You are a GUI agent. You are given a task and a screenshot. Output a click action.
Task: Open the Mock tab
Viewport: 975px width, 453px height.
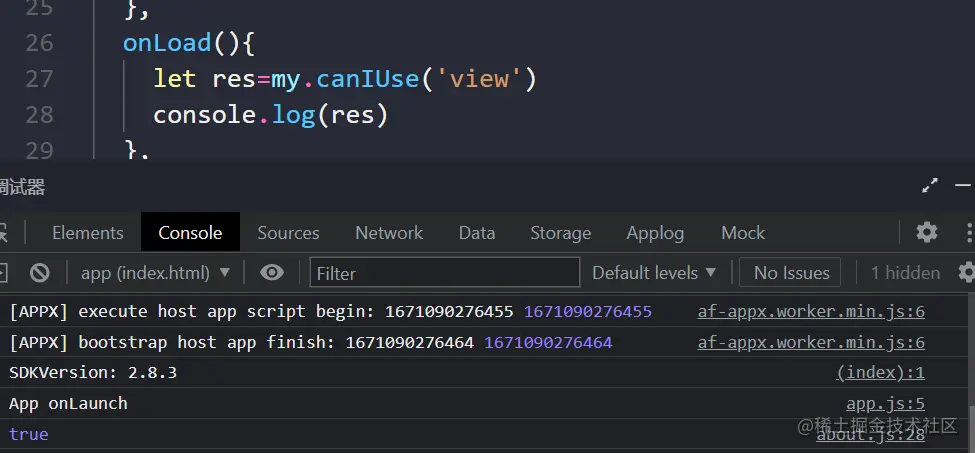743,232
